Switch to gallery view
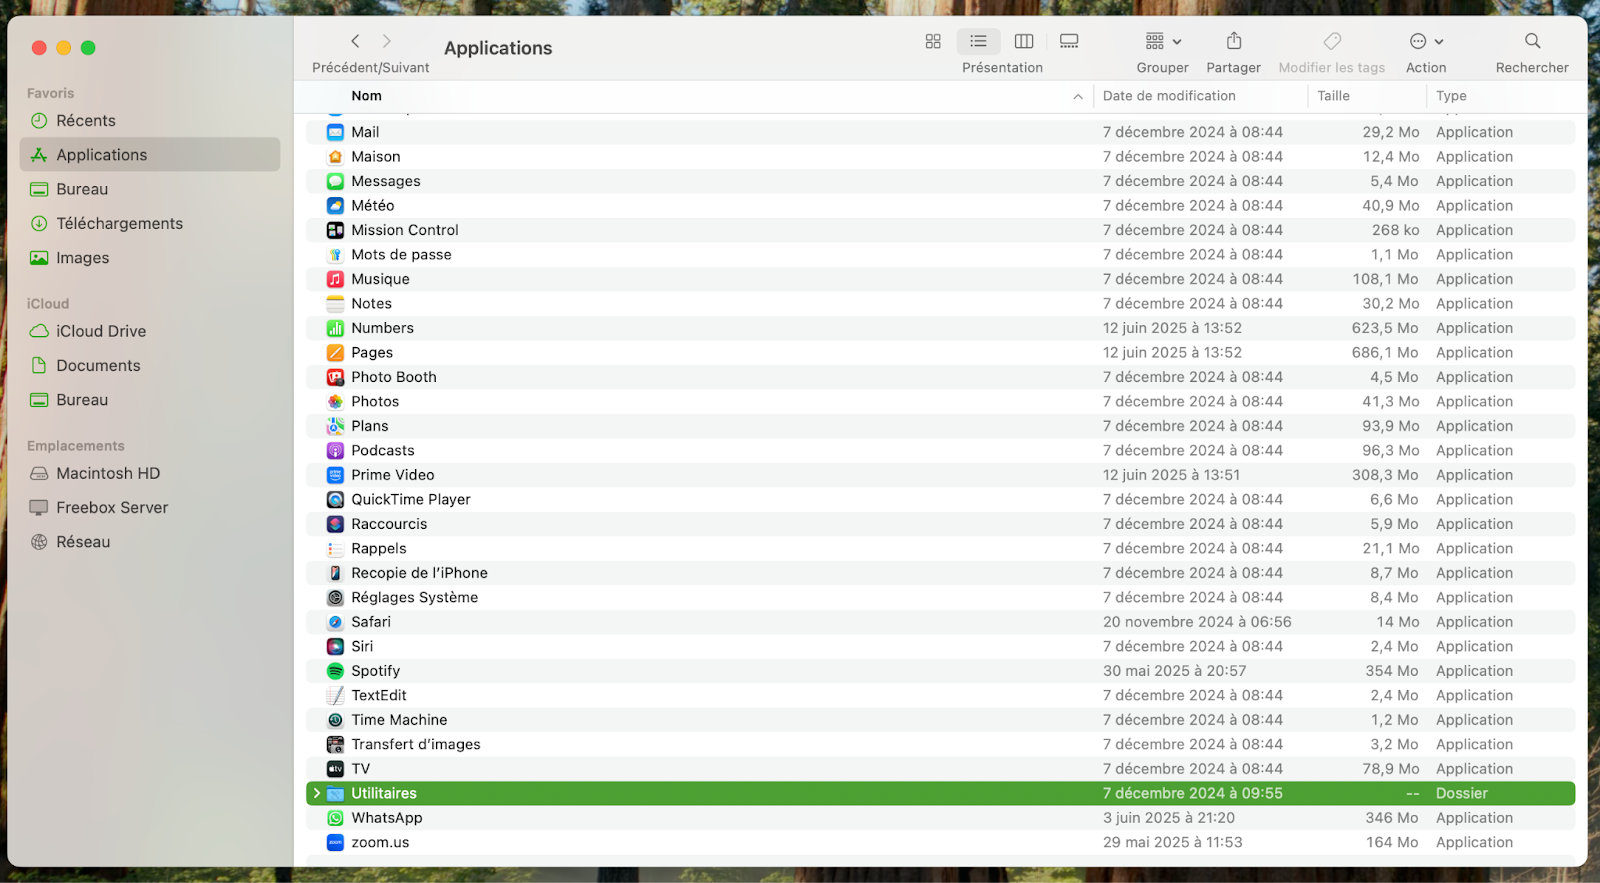Image resolution: width=1600 pixels, height=883 pixels. coord(1069,41)
